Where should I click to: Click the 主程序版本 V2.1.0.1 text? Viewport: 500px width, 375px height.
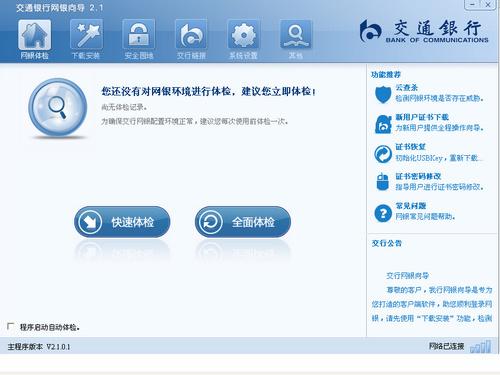(39, 347)
